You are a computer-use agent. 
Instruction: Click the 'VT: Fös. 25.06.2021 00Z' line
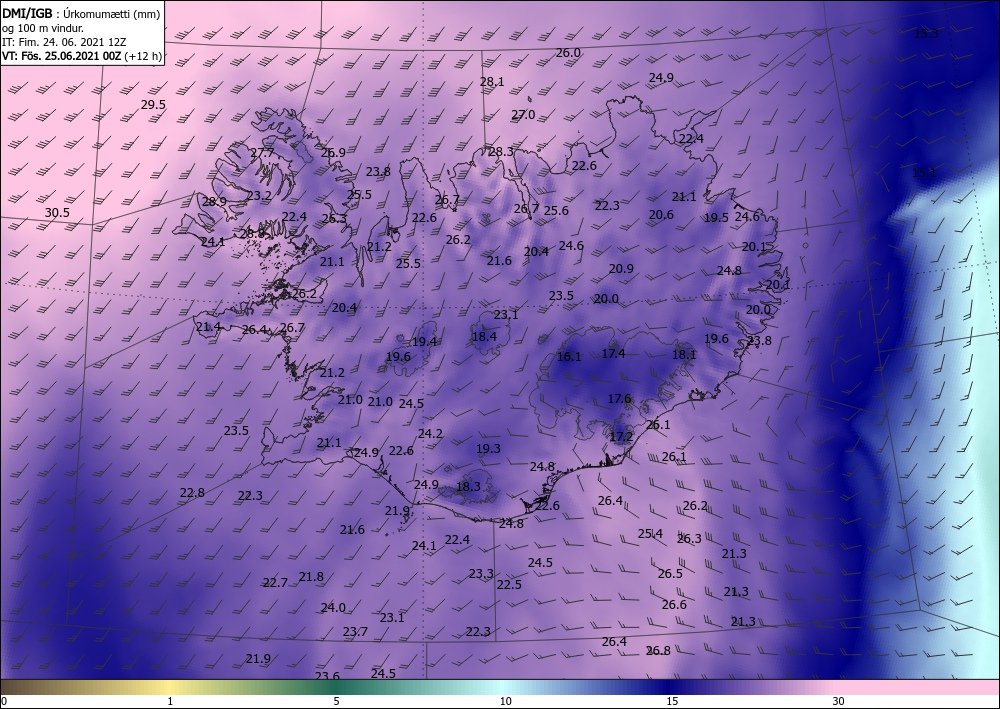pos(61,56)
